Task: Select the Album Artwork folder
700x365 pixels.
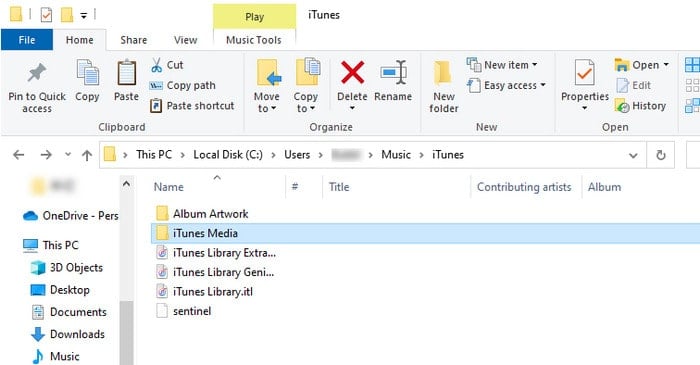Action: click(202, 214)
